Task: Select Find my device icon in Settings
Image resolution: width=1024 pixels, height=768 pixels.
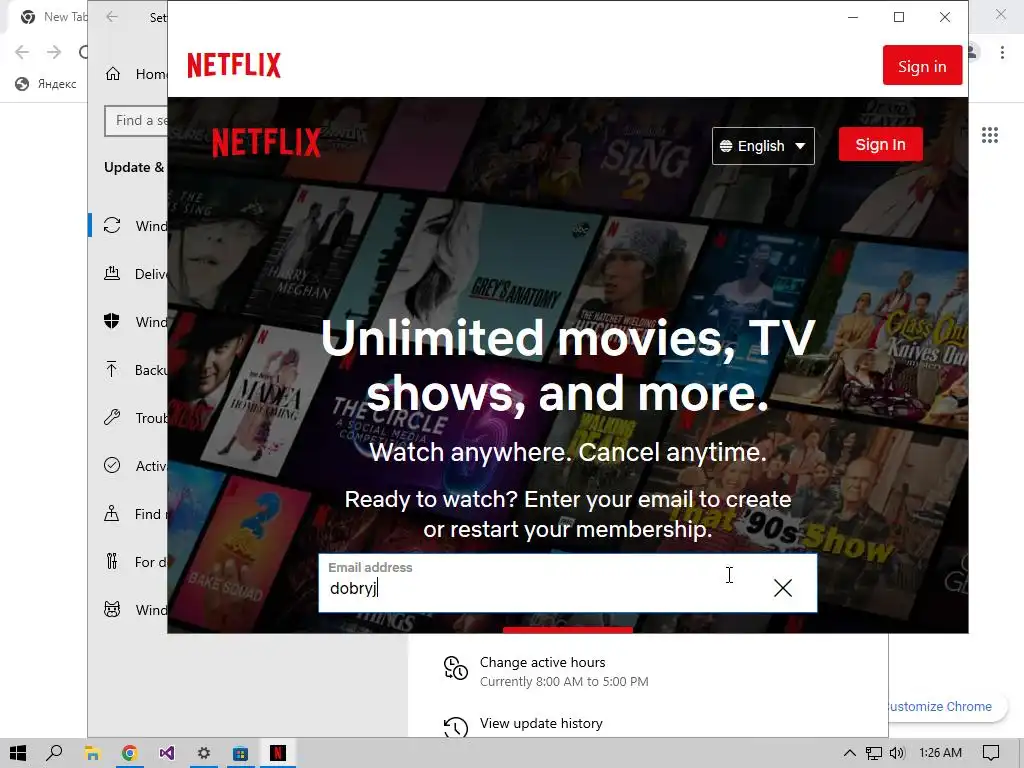Action: 112,513
